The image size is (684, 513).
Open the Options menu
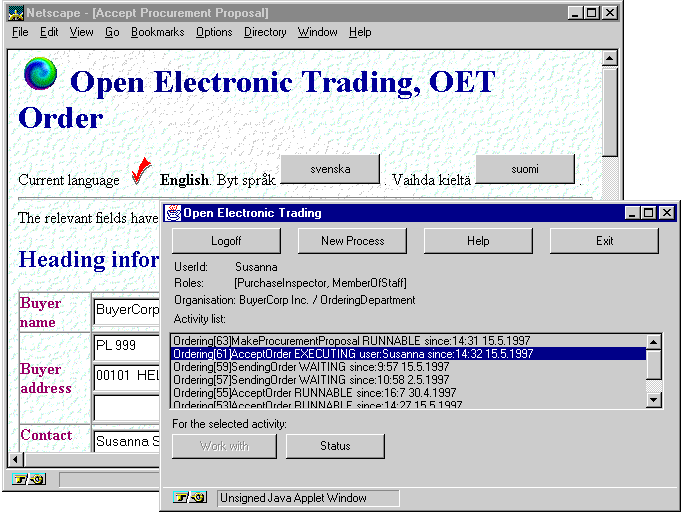pos(214,32)
